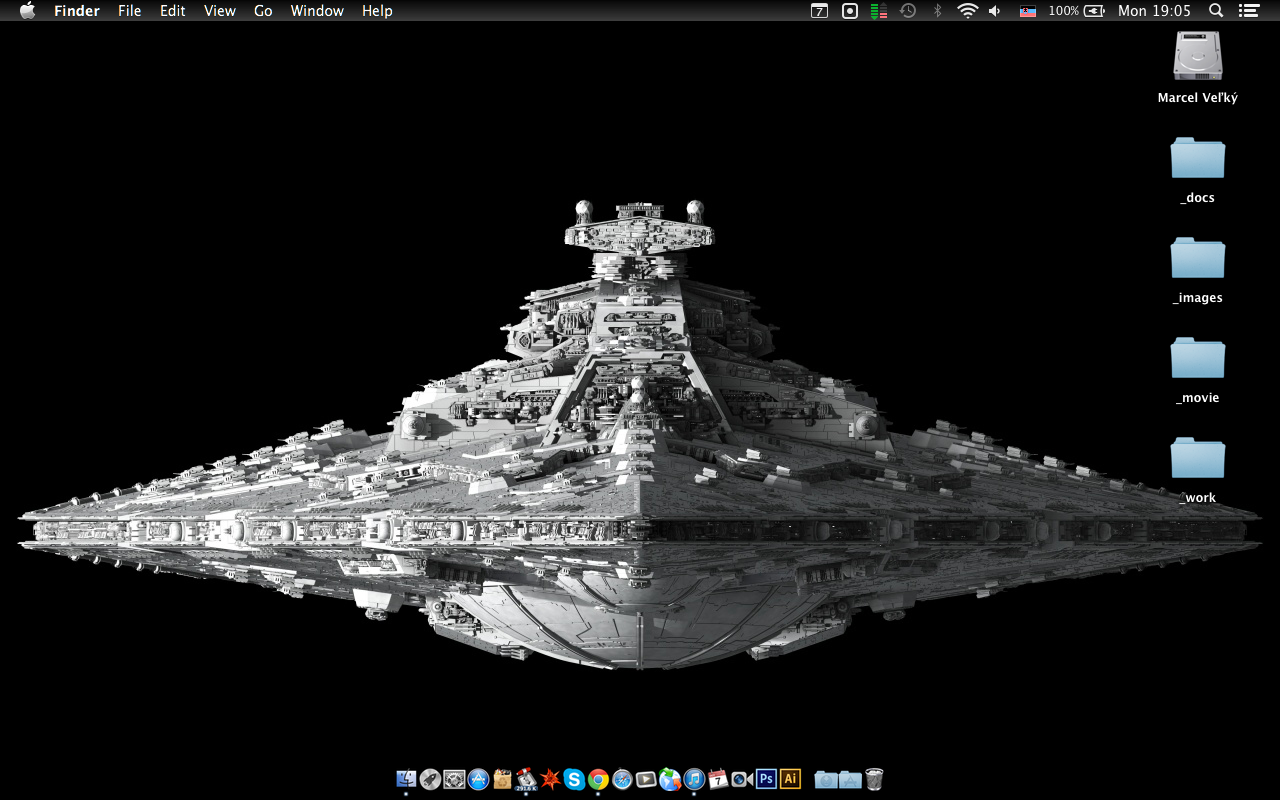1280x800 pixels.
Task: Select the Marcel Veľký hard drive icon
Action: (1197, 55)
